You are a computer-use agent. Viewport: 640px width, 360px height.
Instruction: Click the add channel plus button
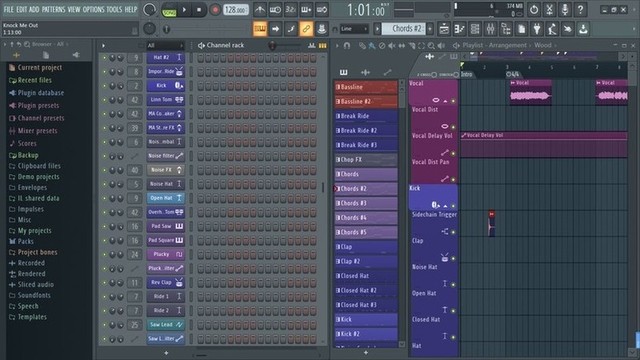point(166,353)
